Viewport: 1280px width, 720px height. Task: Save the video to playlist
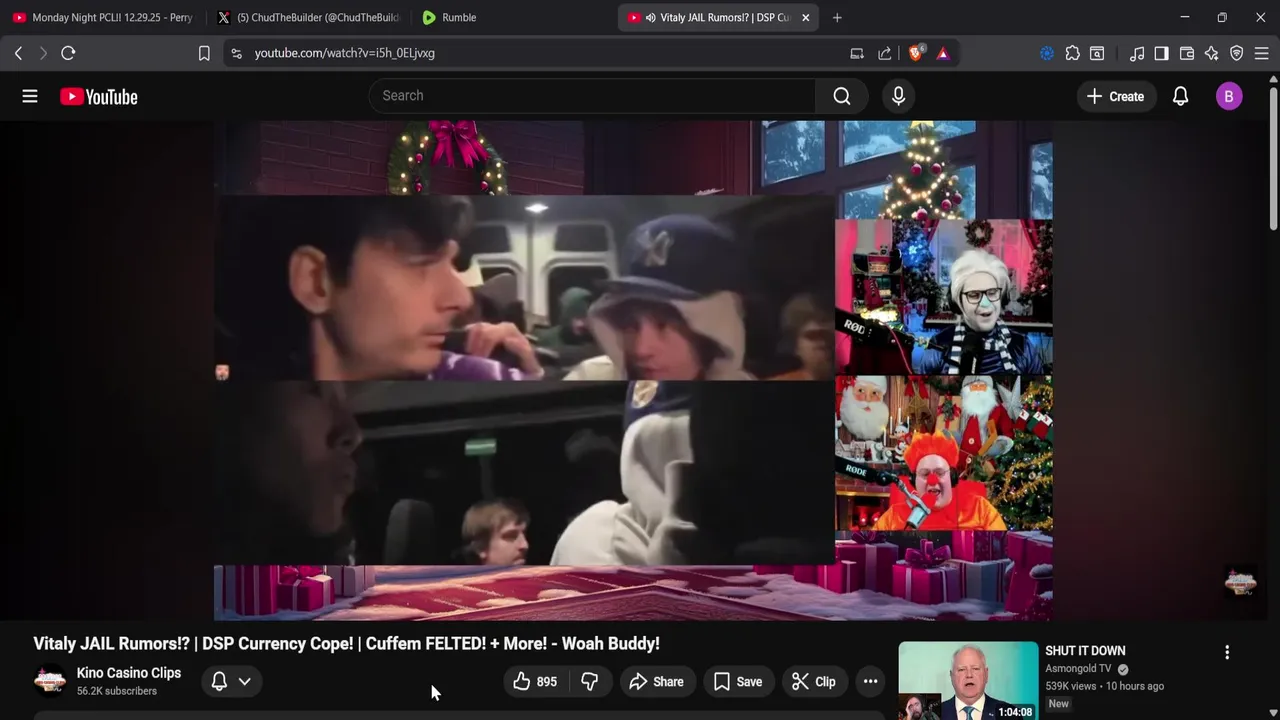pos(737,682)
